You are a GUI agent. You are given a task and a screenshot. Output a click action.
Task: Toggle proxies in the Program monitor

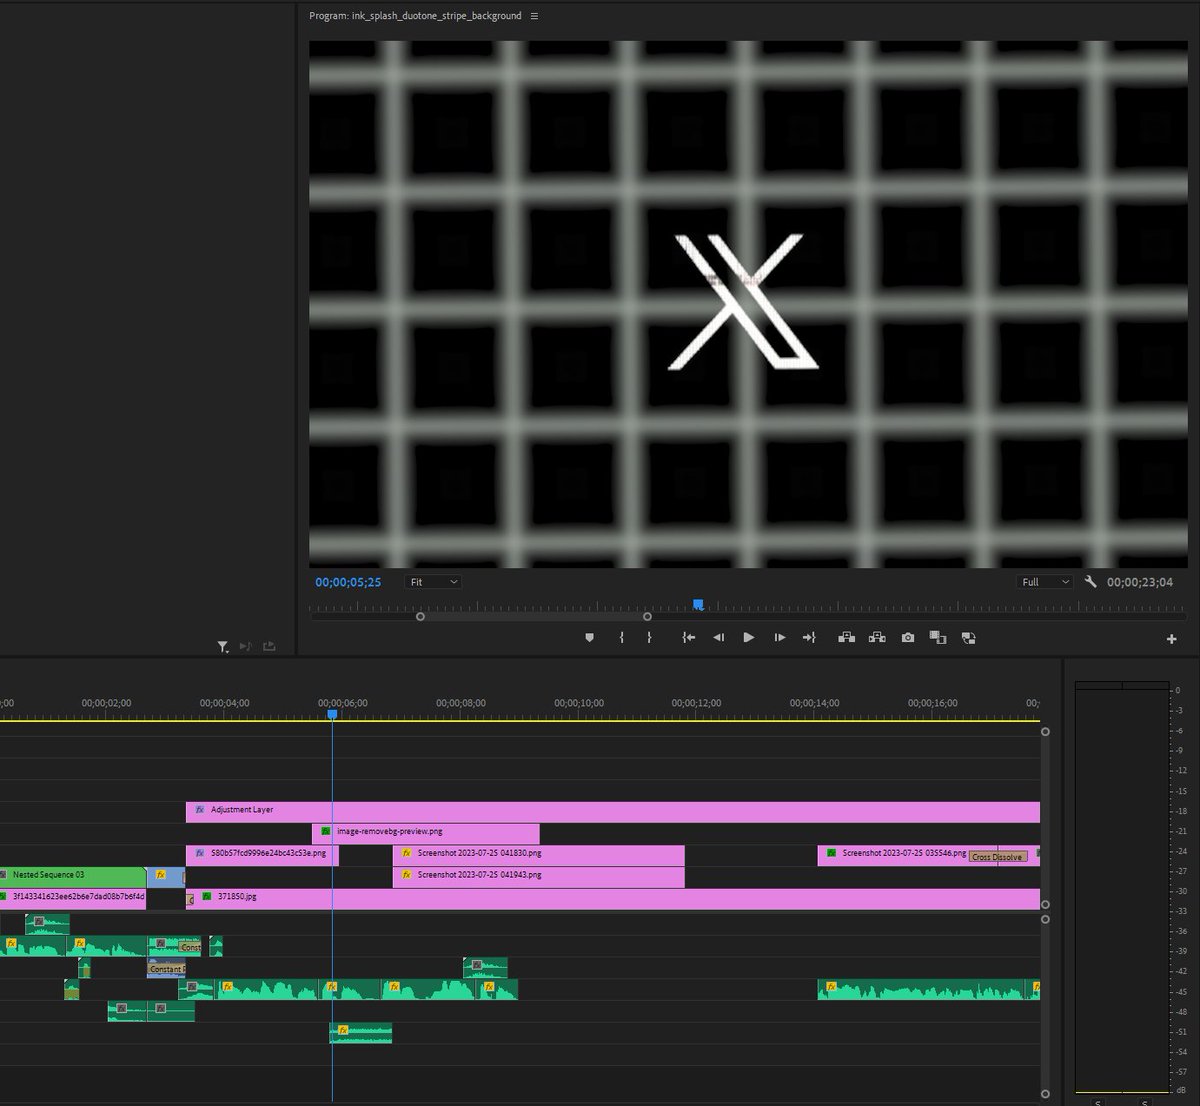pos(968,638)
